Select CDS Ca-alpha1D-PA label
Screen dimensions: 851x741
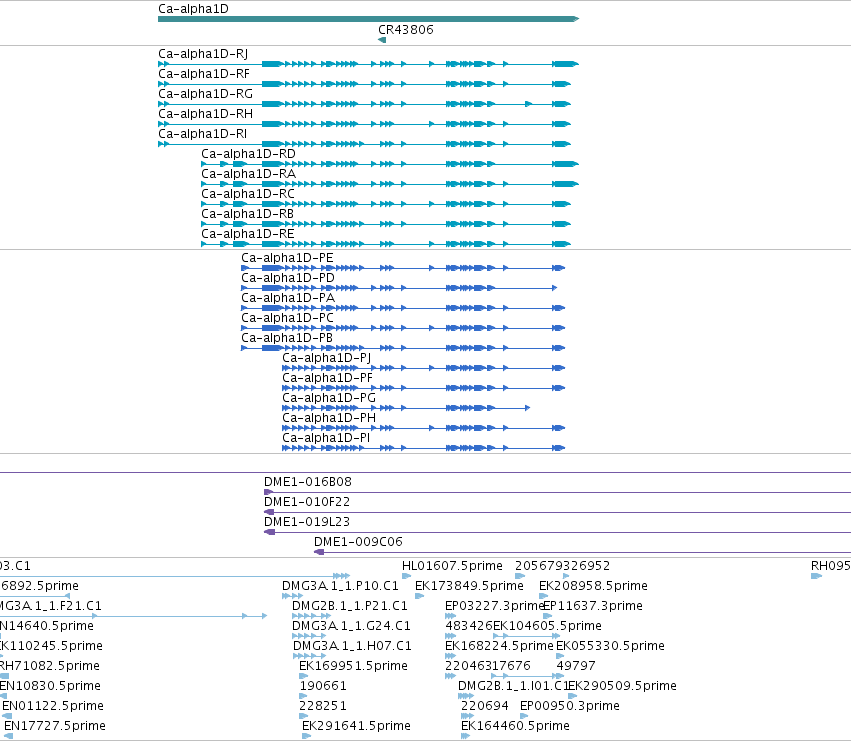(288, 299)
